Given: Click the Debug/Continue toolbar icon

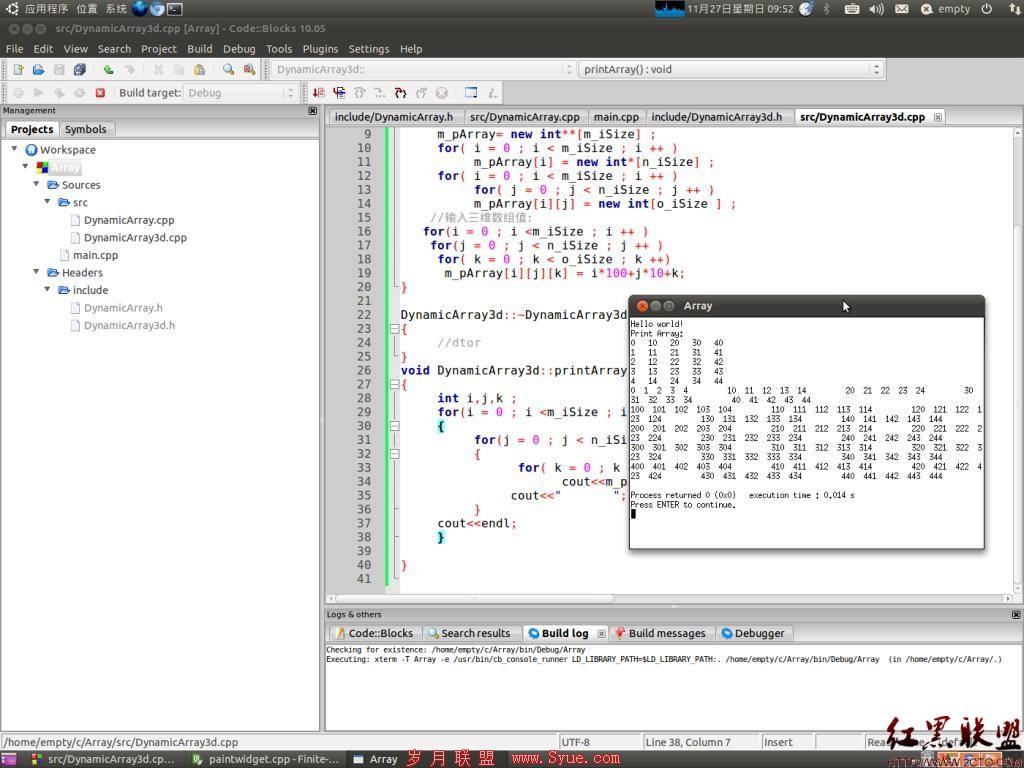Looking at the screenshot, I should (319, 93).
